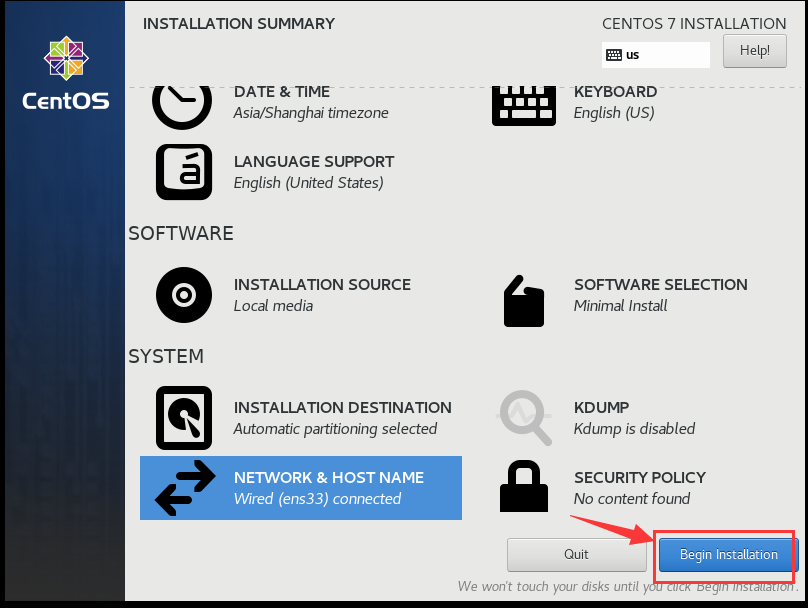Open Minimal Install software selection
Screen dimensions: 808x608
point(620,306)
